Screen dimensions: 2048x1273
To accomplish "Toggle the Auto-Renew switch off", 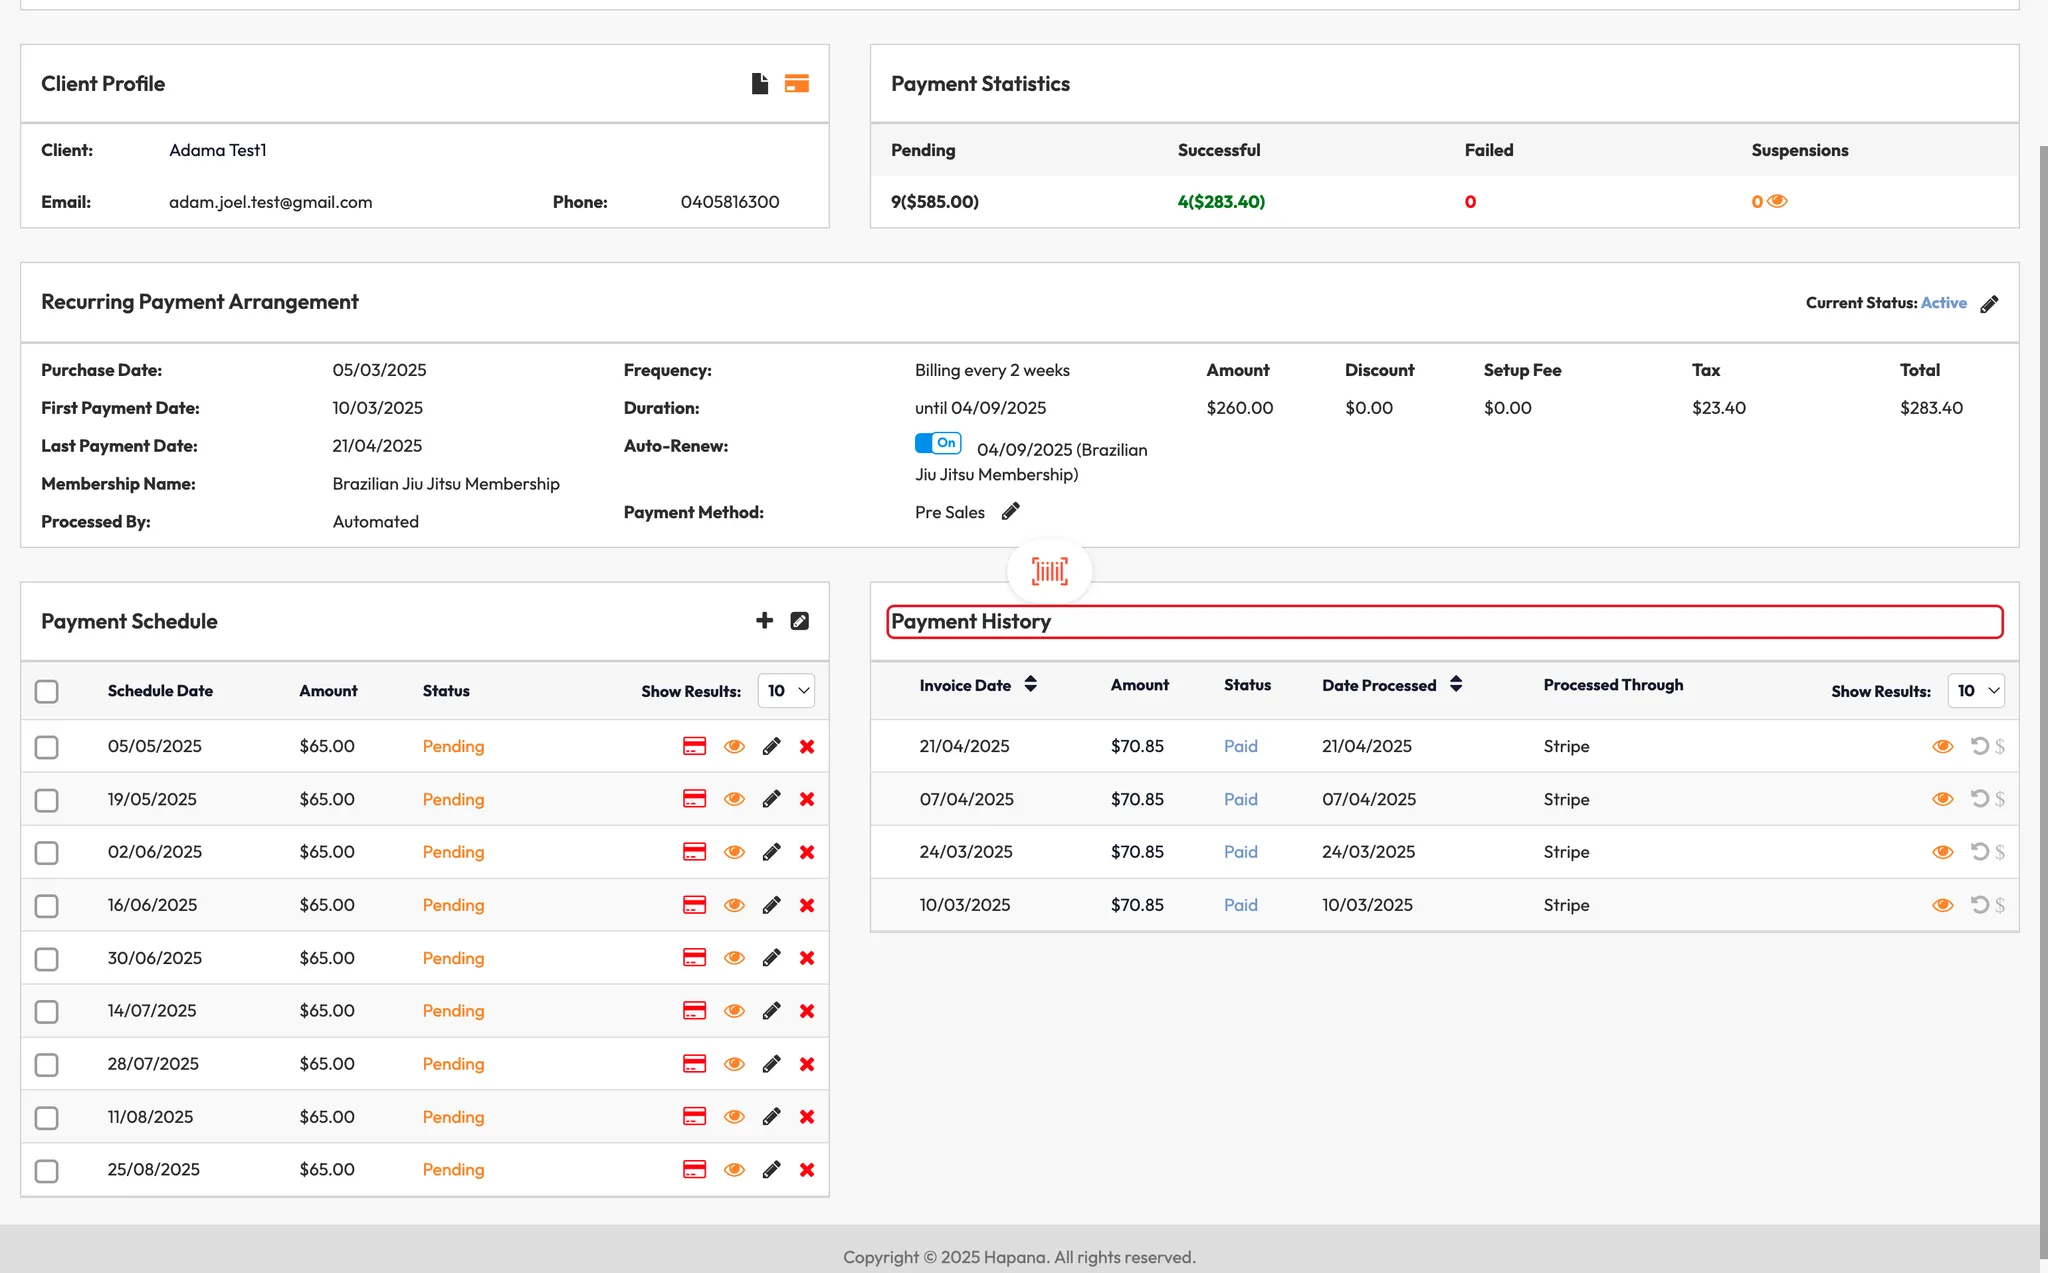I will pos(938,443).
